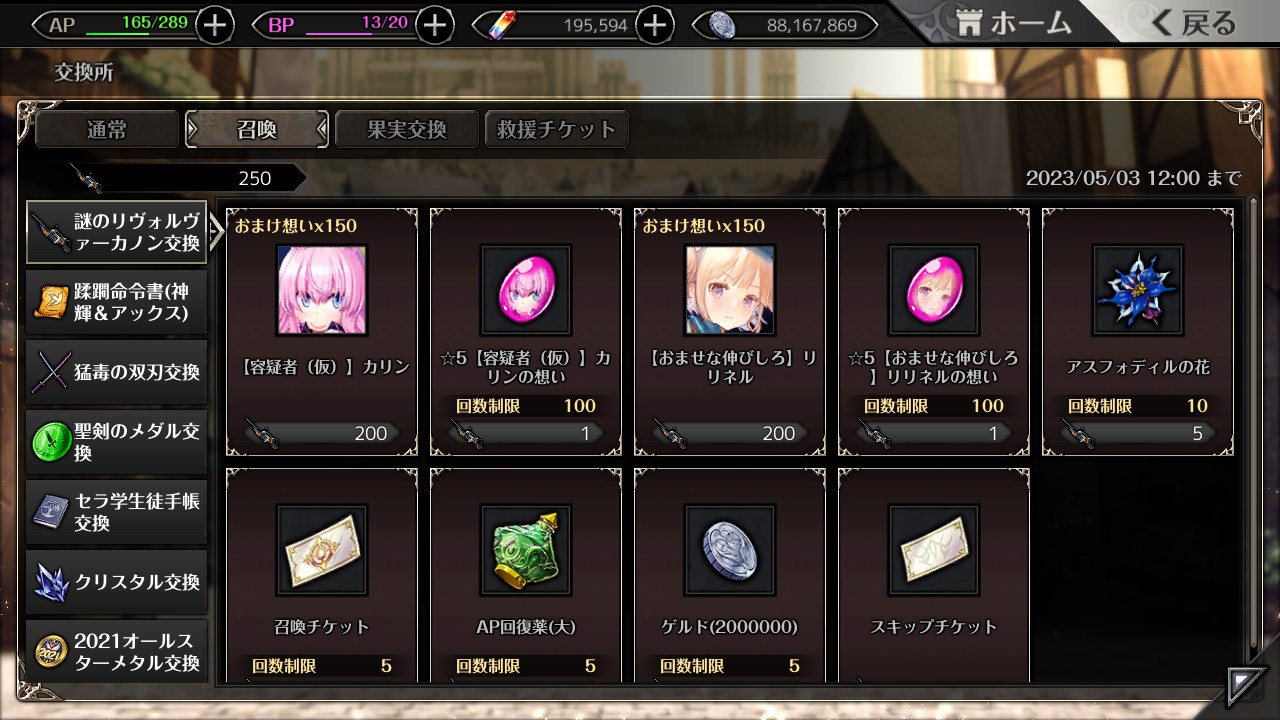Go to ホーム screen

coord(1014,23)
